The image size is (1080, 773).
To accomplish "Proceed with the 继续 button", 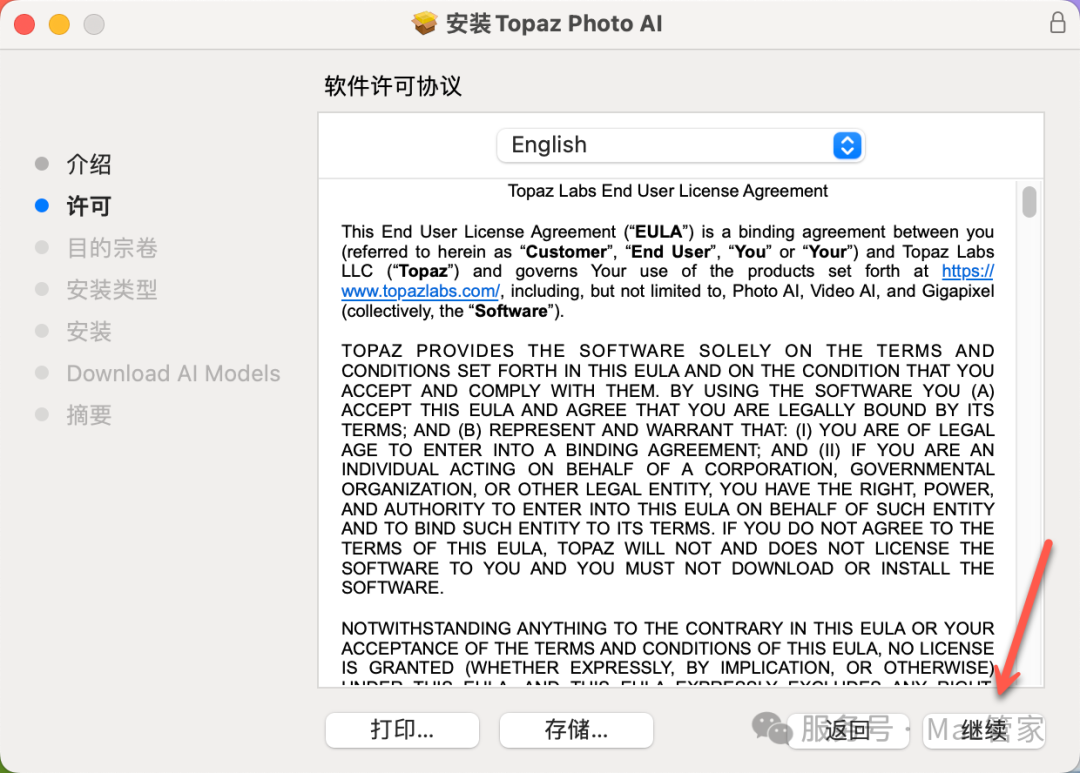I will tap(983, 730).
